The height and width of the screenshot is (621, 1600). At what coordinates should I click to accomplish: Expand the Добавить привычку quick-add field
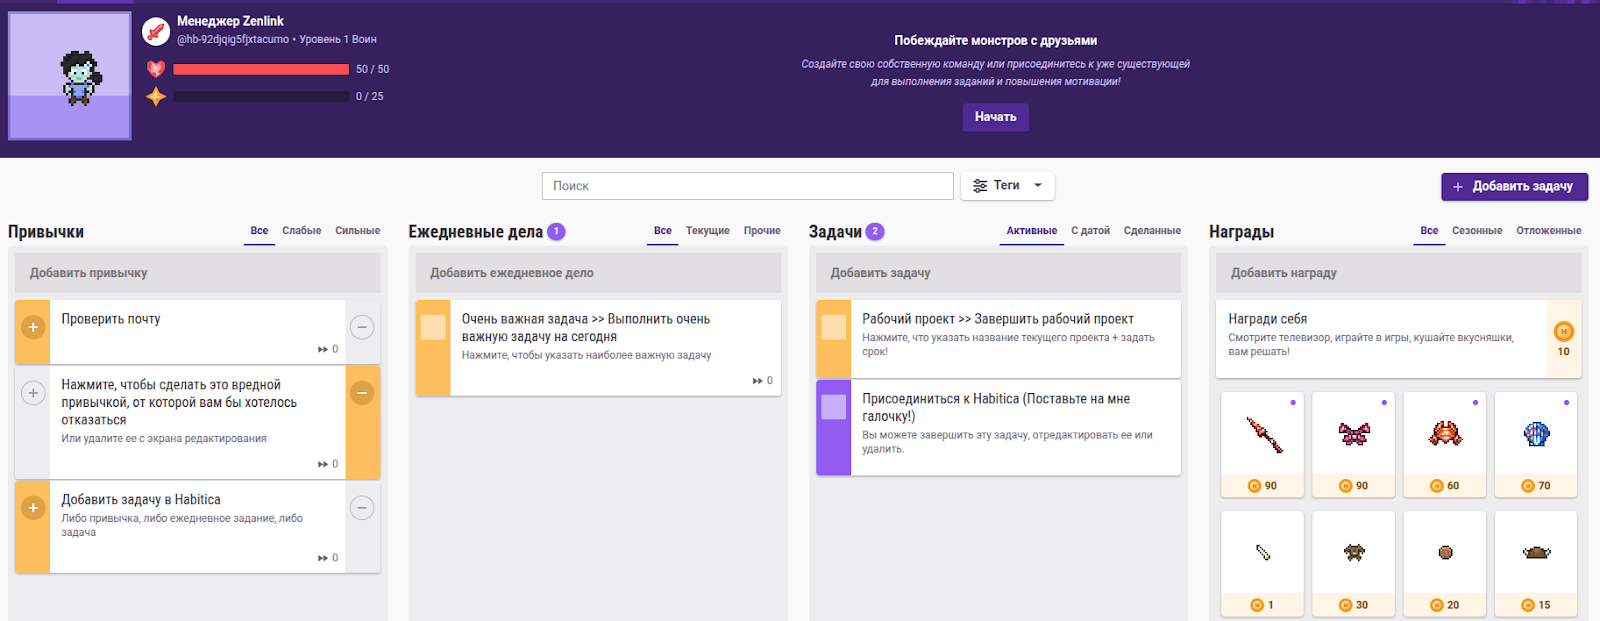coord(197,273)
